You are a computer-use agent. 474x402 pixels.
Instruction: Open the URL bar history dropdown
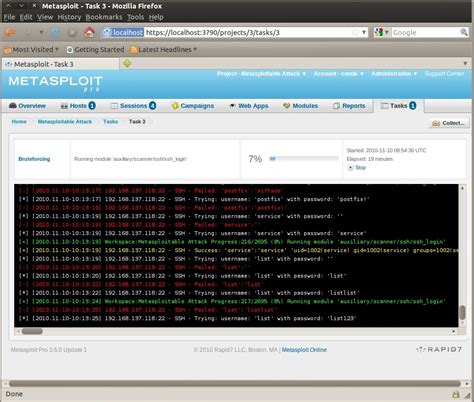tap(364, 32)
